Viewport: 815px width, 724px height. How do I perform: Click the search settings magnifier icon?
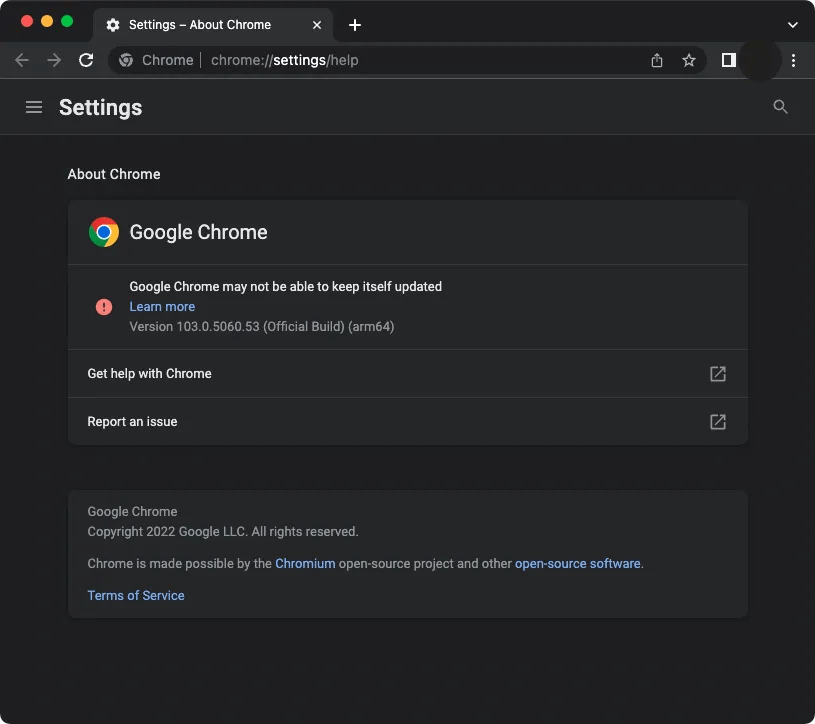point(781,107)
